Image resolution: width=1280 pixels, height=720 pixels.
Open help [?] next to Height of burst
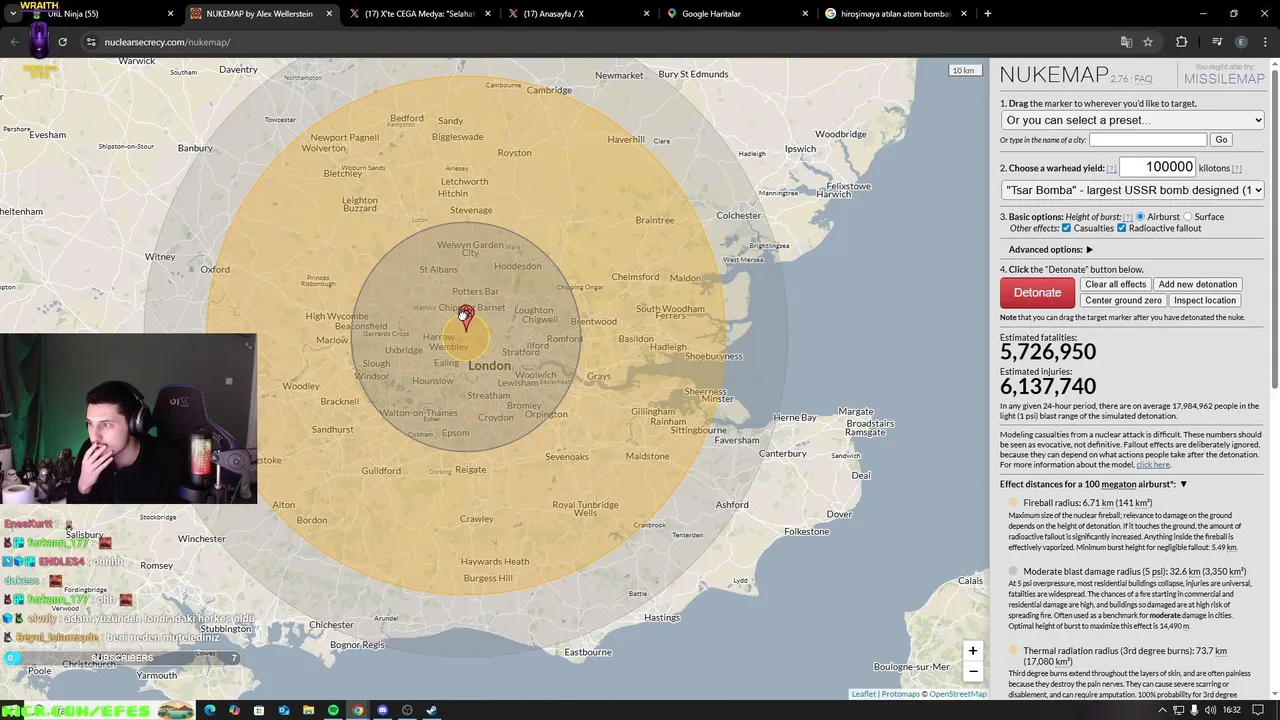[x=1128, y=217]
